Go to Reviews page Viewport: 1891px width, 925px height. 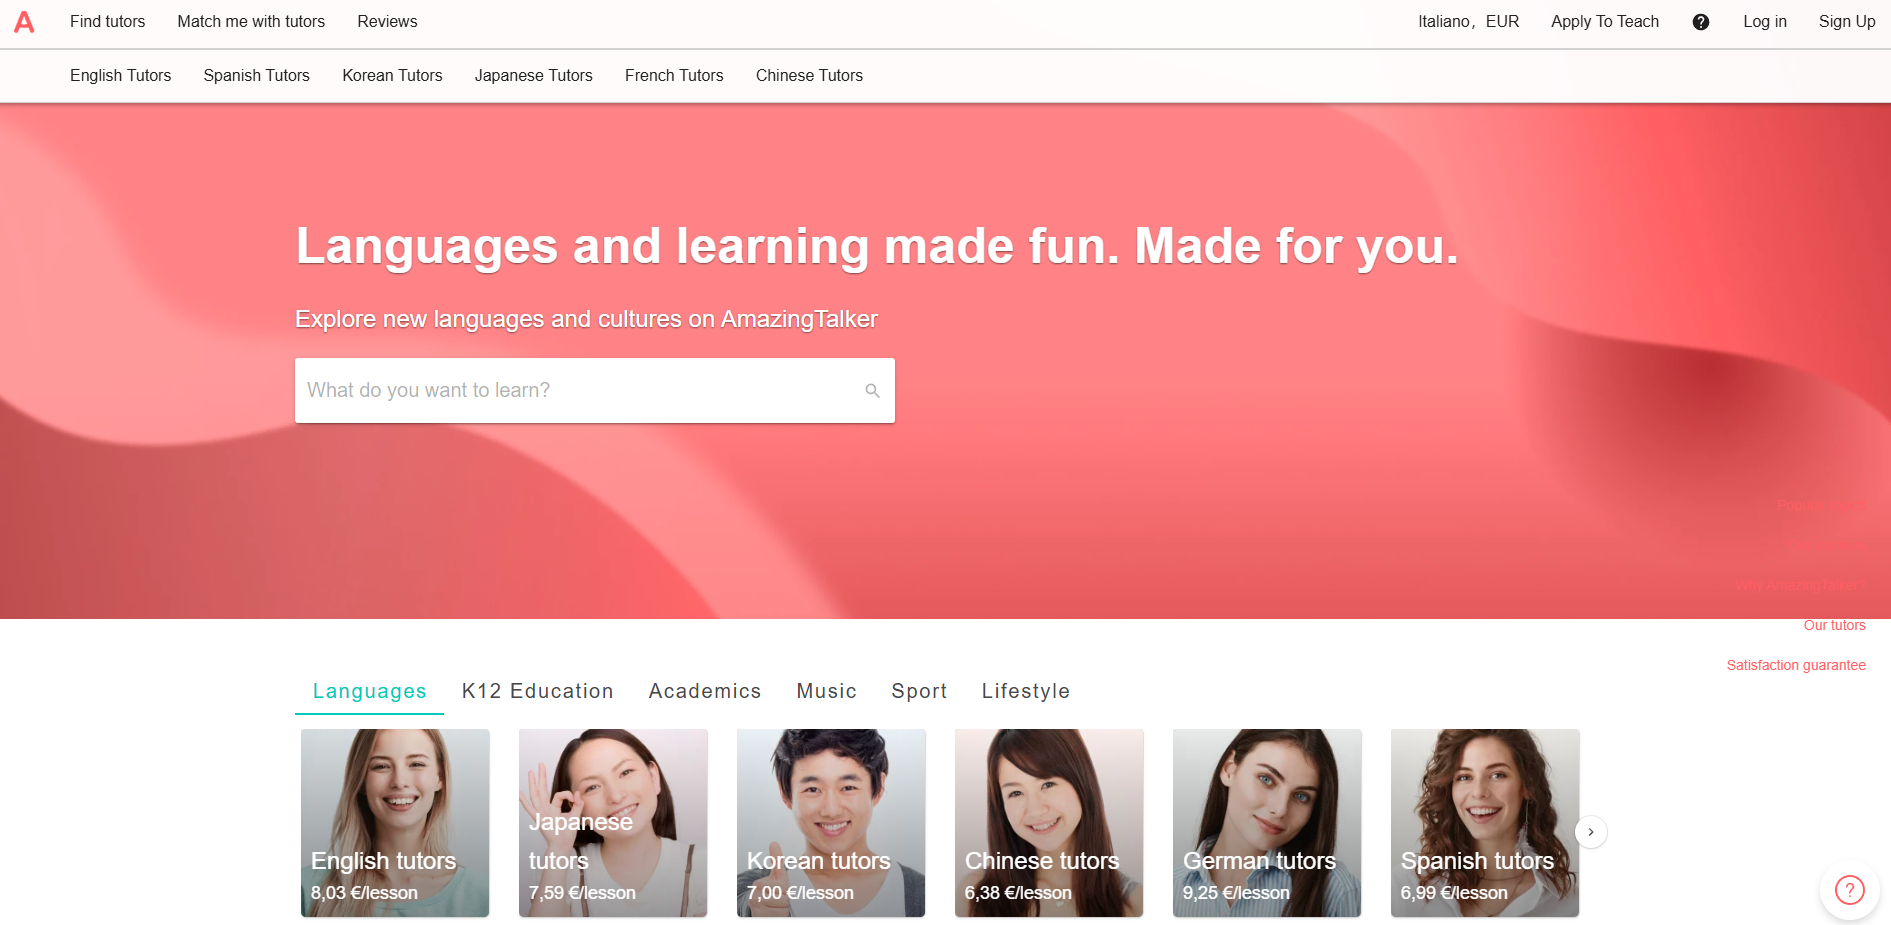coord(387,22)
